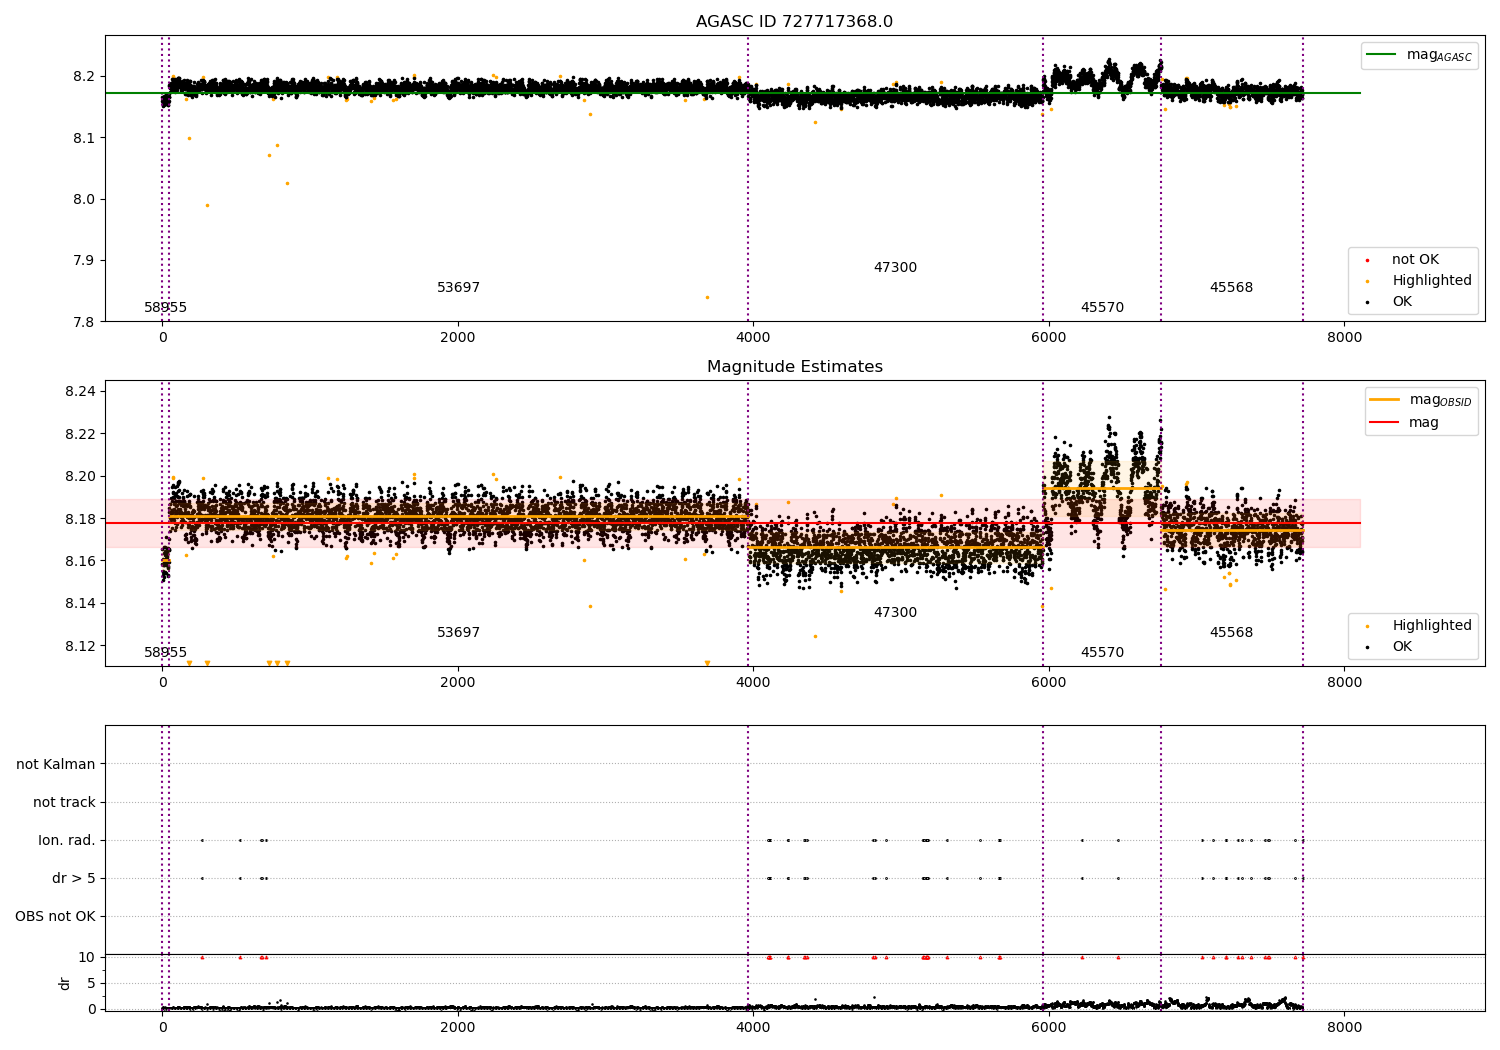Viewport: 1500px width, 1050px height.
Task: Click y-axis tick 8.22 in middle panel
Action: (80, 435)
